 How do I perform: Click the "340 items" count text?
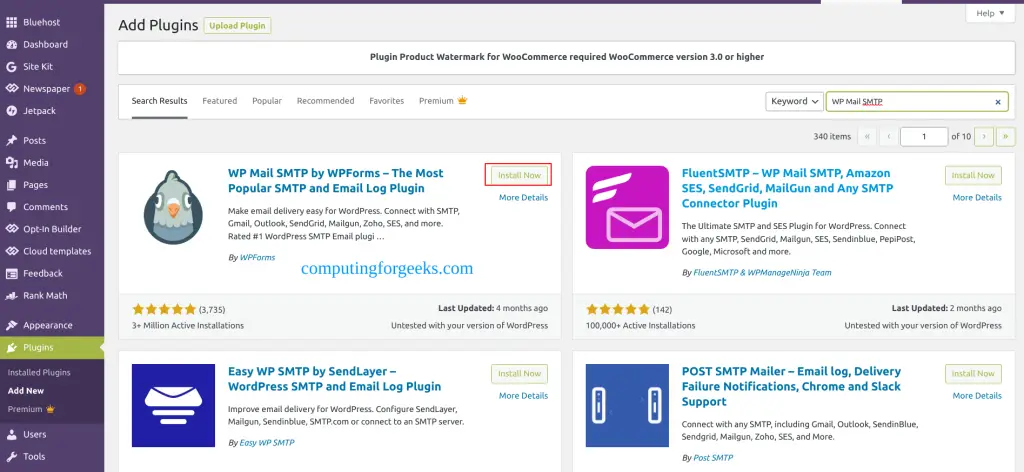click(x=832, y=136)
